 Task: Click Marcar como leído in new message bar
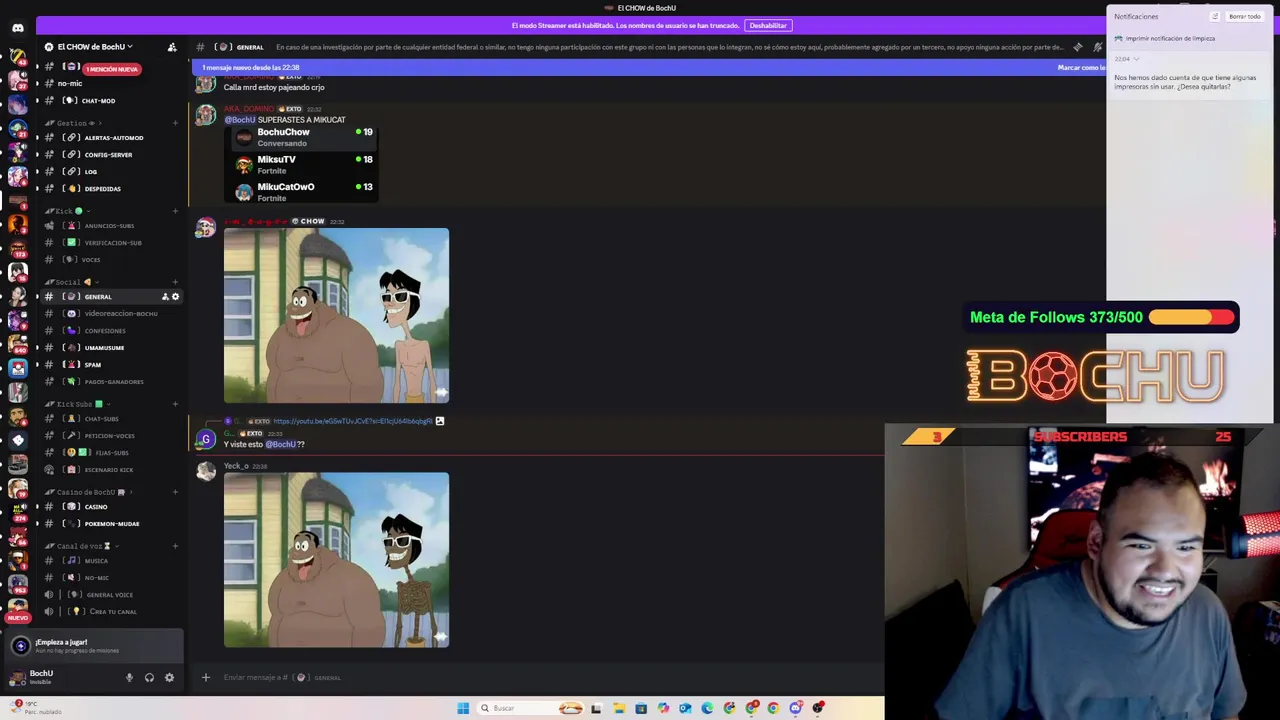coord(1082,68)
